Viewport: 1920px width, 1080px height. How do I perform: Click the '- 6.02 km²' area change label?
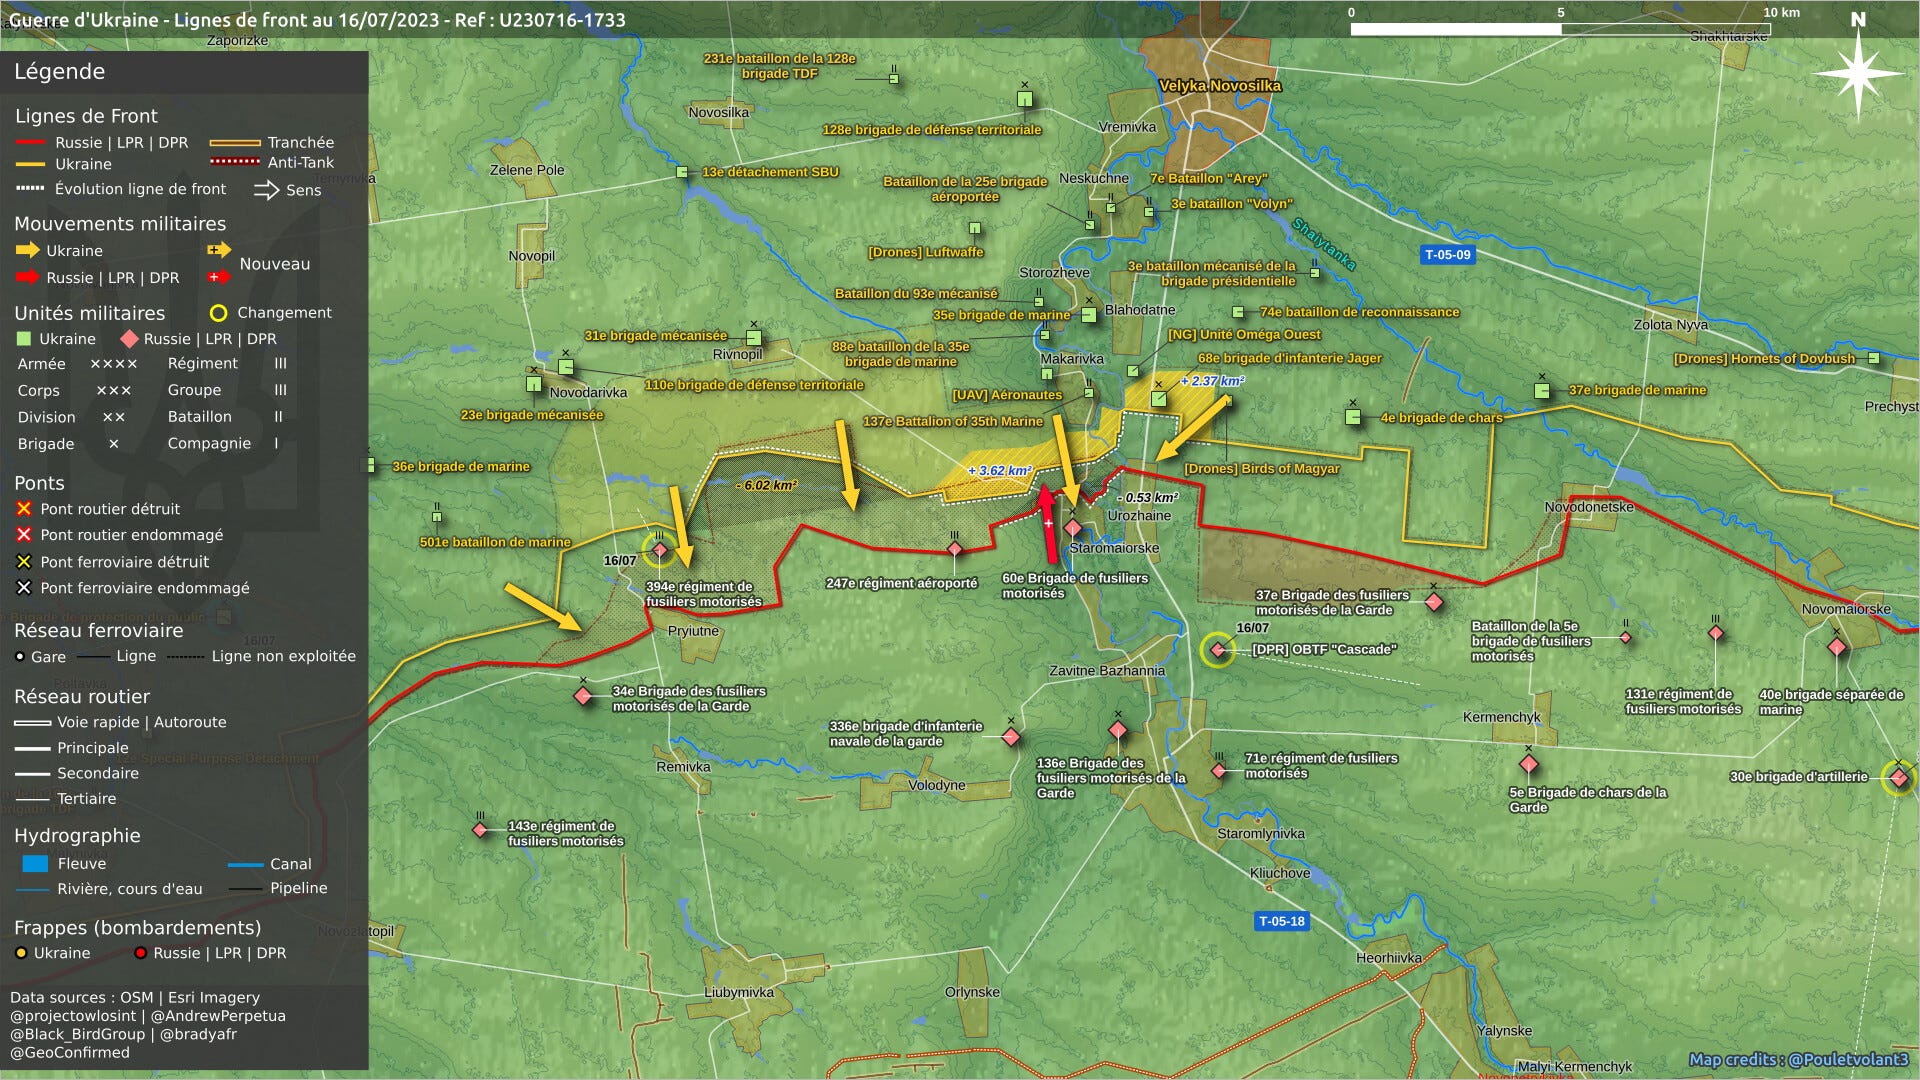click(x=766, y=485)
